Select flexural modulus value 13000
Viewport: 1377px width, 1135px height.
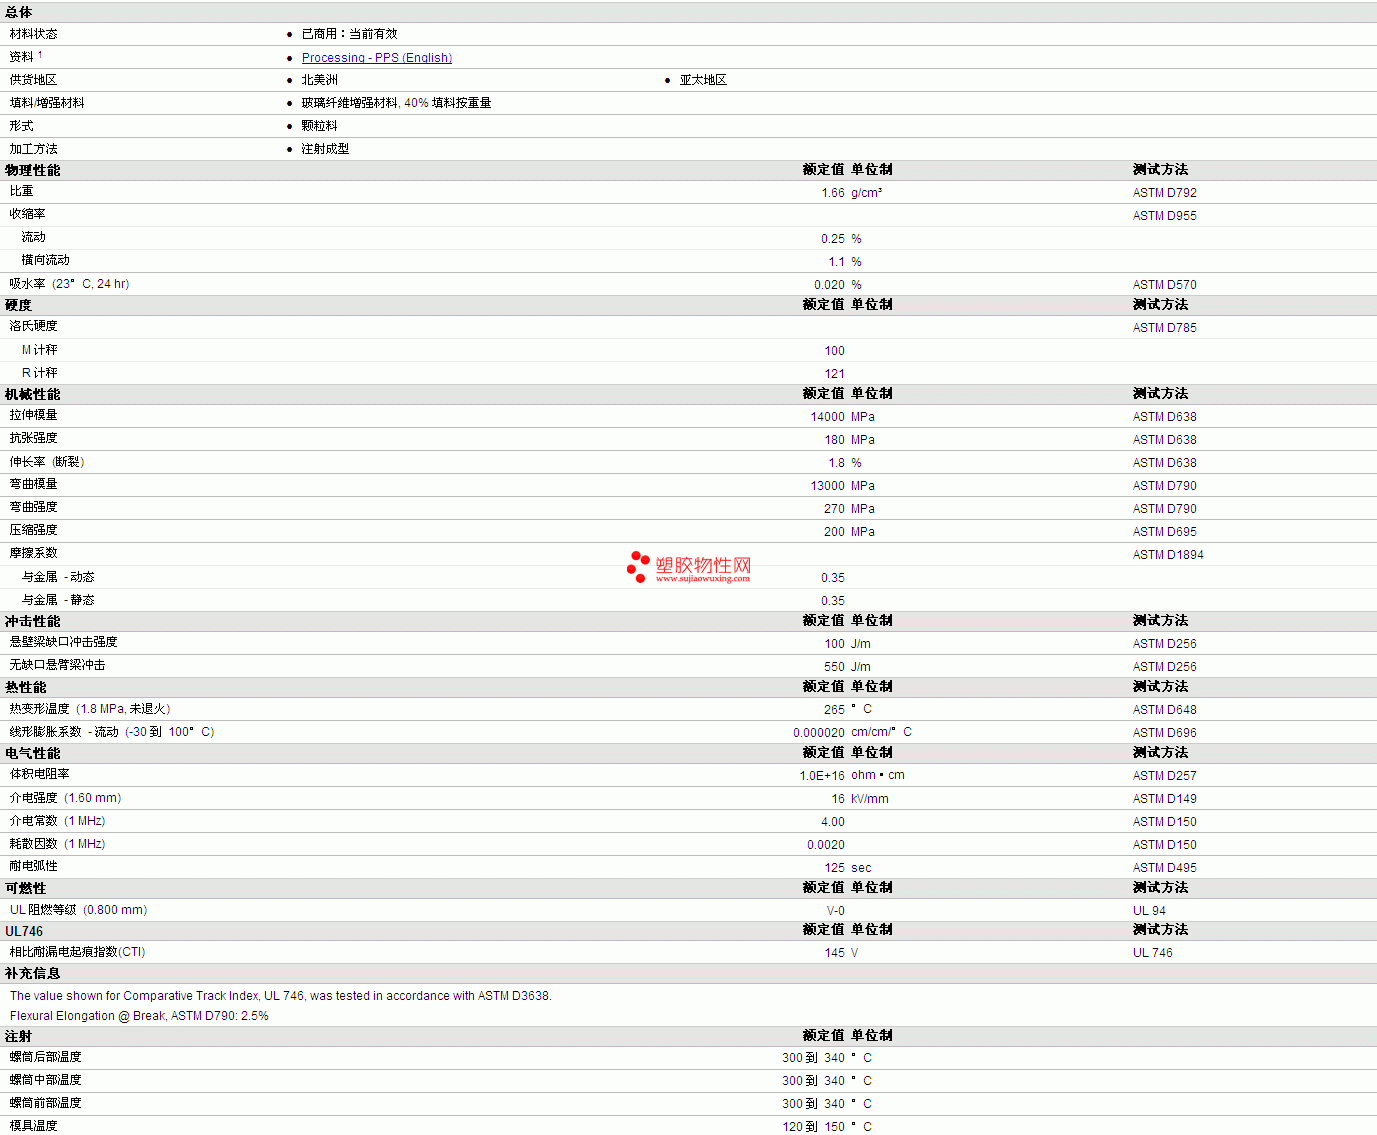[828, 486]
